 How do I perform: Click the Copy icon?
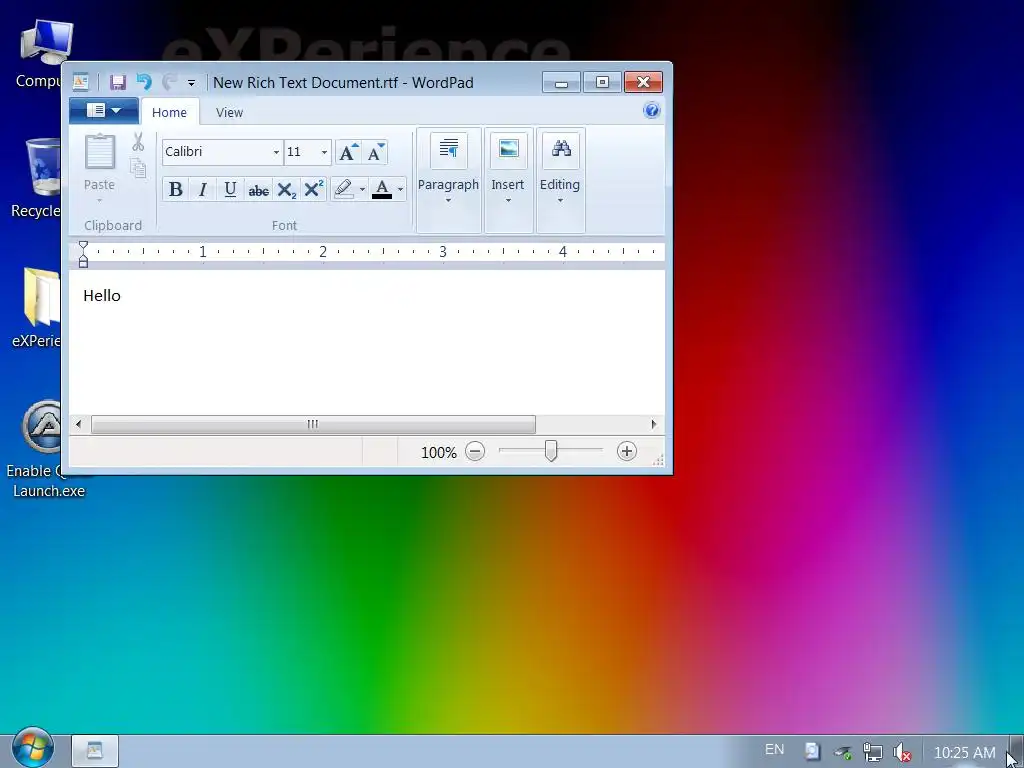(138, 168)
